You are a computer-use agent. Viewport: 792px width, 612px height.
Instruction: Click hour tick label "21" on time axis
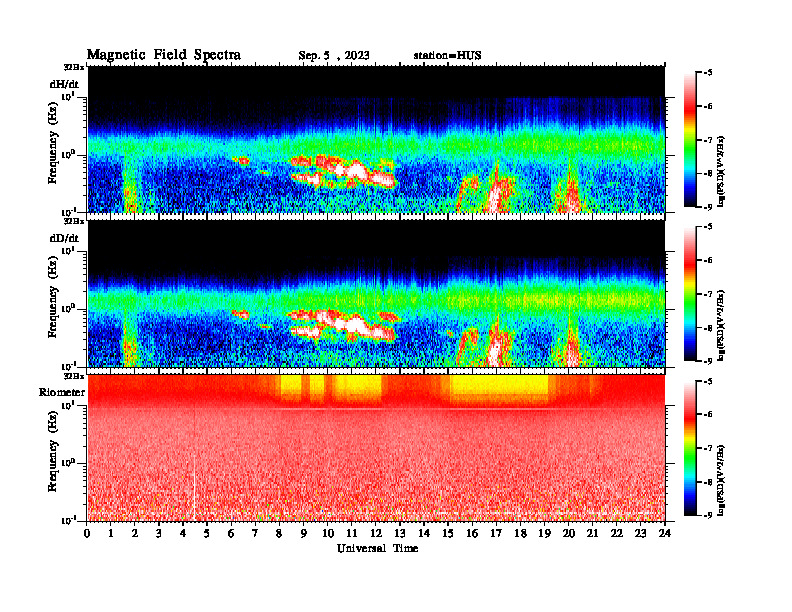592,533
